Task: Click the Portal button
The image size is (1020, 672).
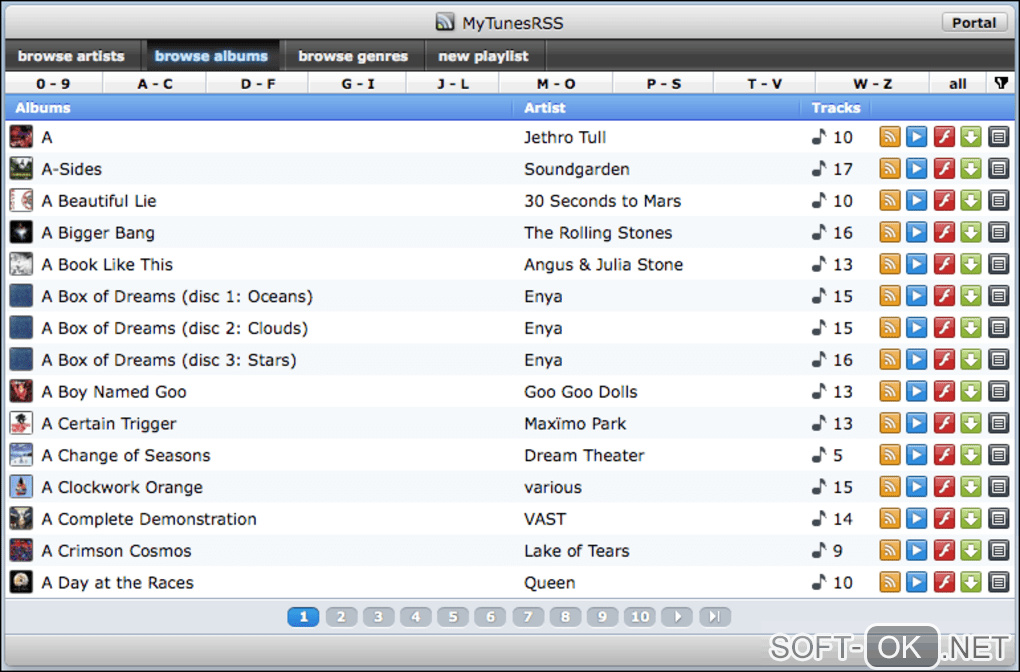Action: coord(974,23)
